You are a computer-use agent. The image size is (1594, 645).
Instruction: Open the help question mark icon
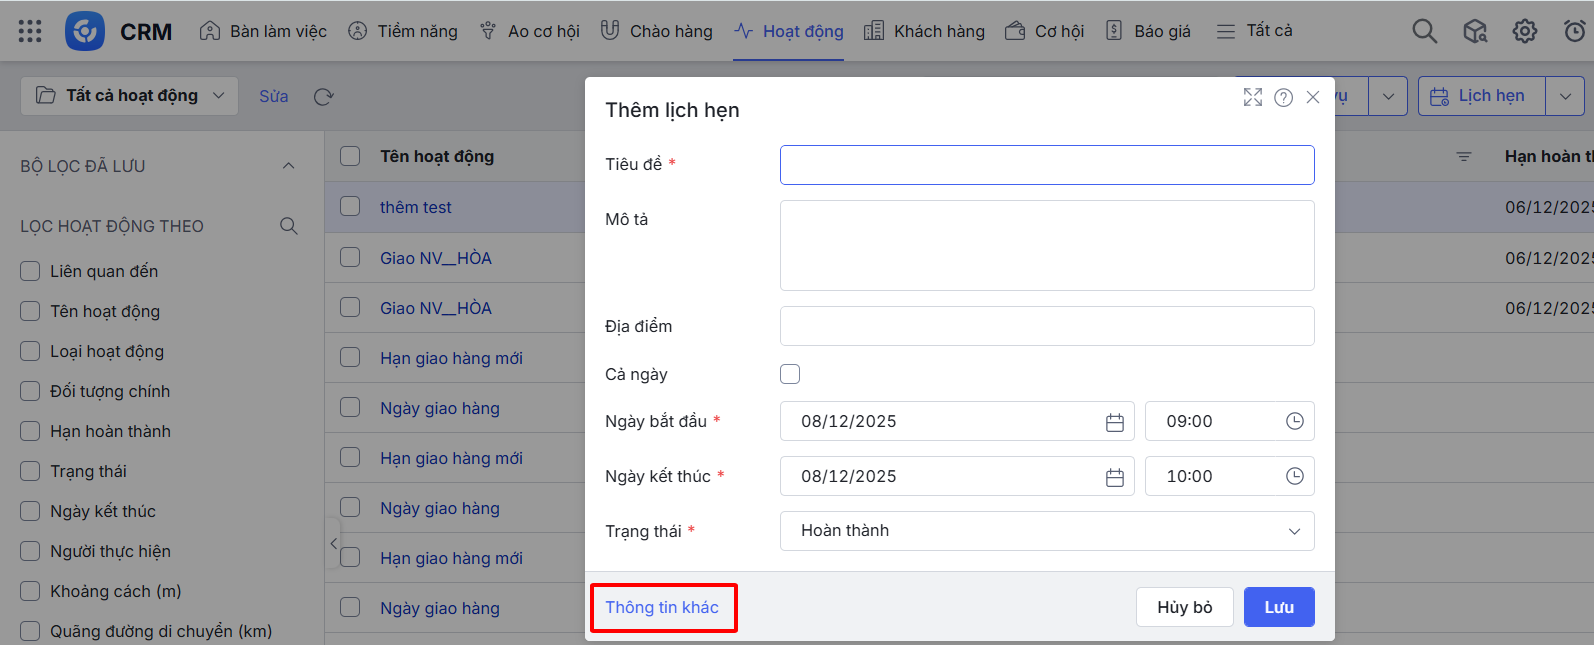(1283, 97)
